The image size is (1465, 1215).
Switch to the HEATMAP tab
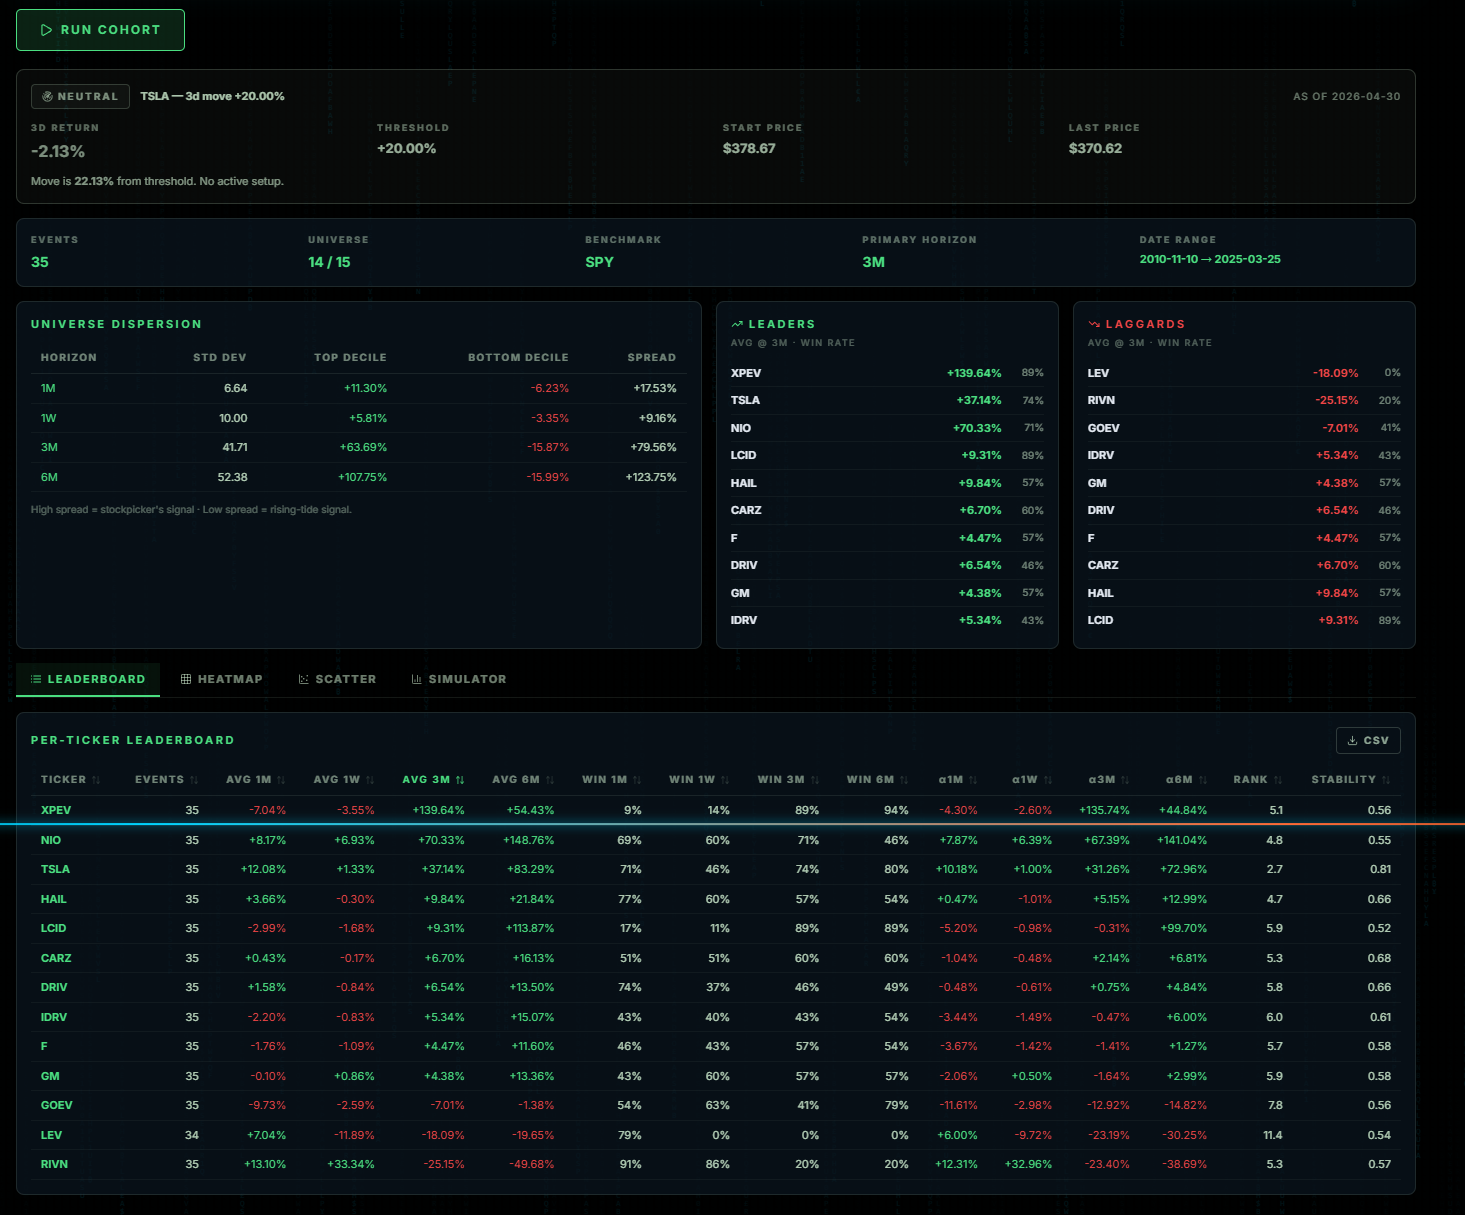222,679
